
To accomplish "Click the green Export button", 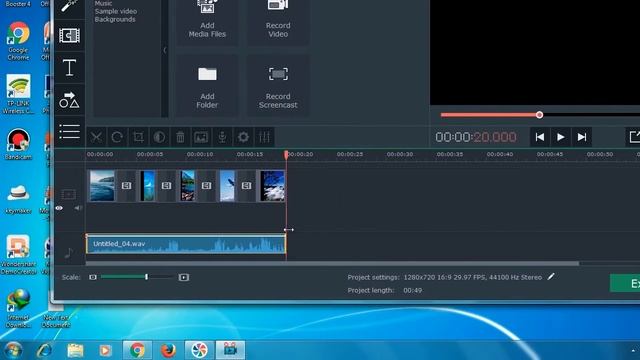I will pos(625,283).
